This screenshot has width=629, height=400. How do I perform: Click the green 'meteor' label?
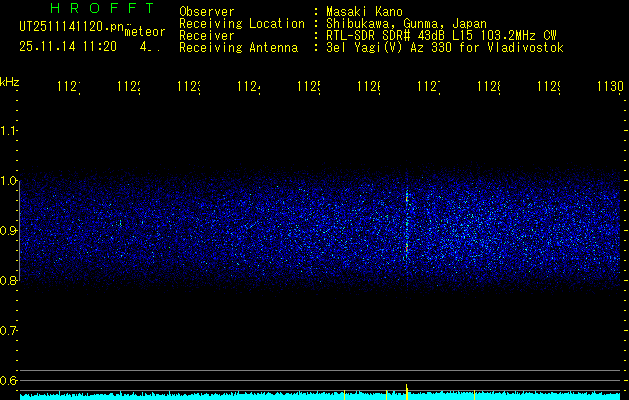[145, 32]
